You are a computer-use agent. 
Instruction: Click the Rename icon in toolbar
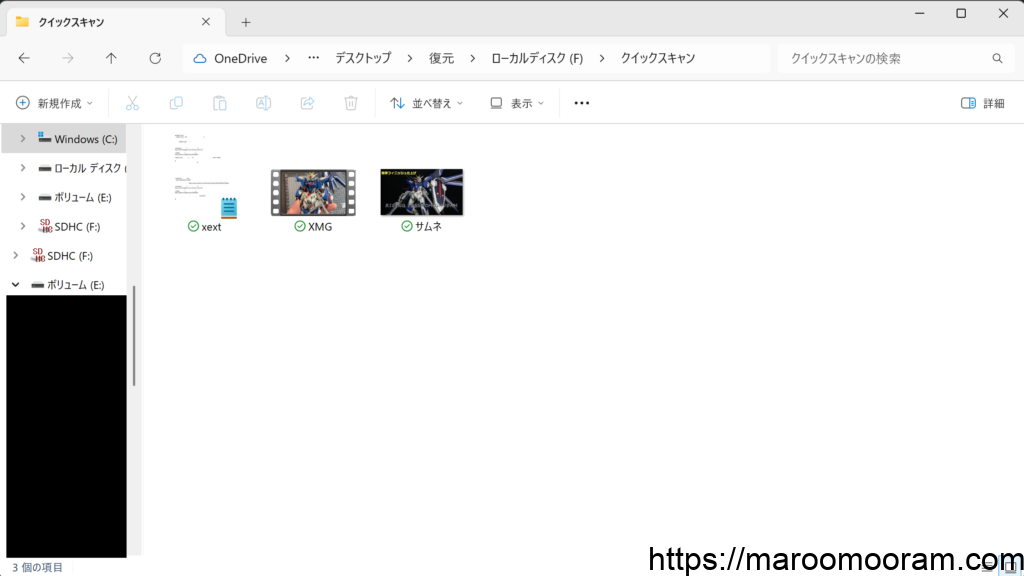pos(264,103)
